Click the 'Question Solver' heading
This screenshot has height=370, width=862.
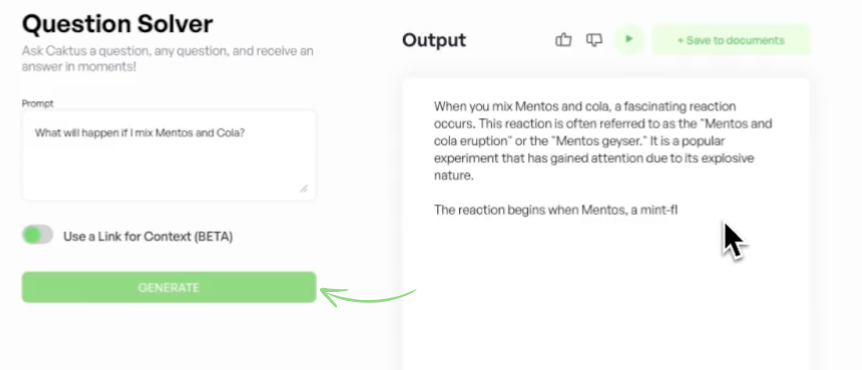click(118, 24)
